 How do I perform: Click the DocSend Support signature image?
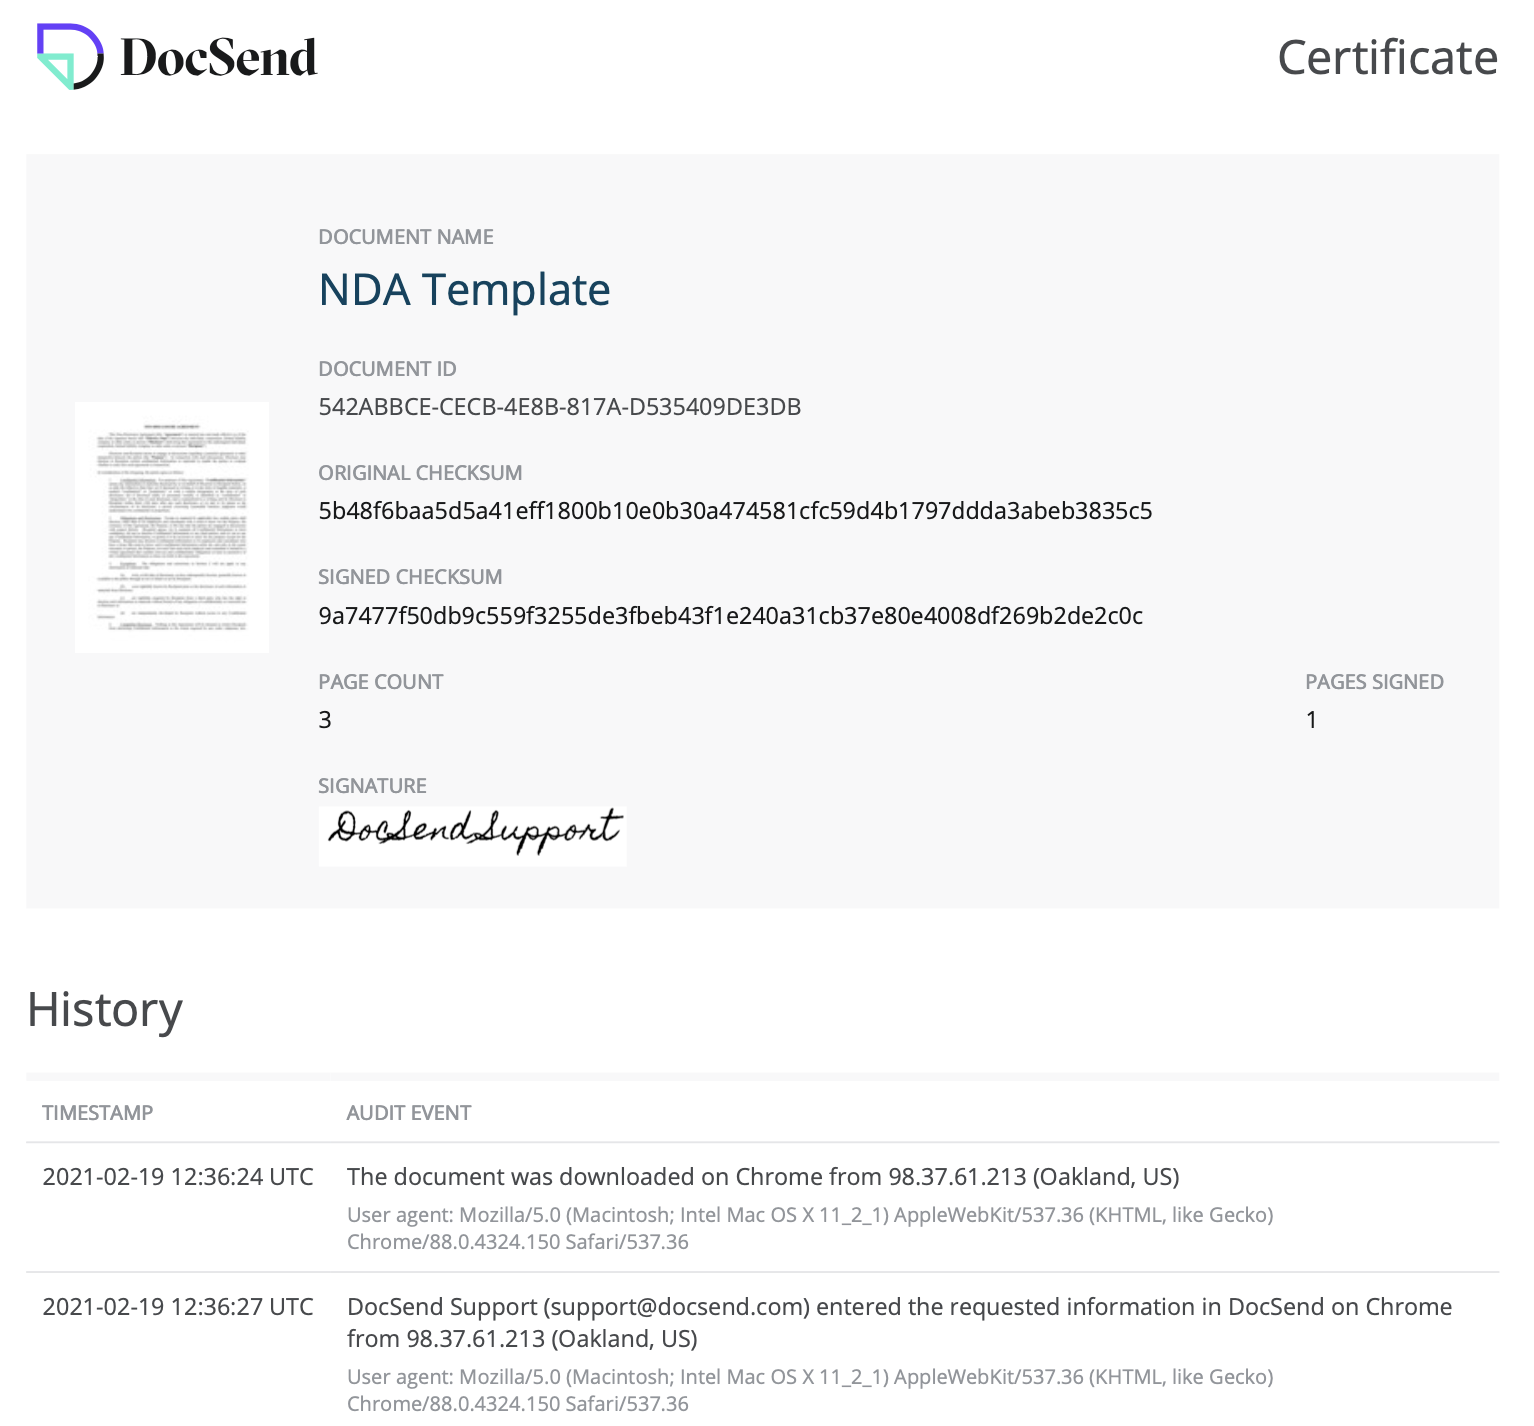tap(472, 835)
